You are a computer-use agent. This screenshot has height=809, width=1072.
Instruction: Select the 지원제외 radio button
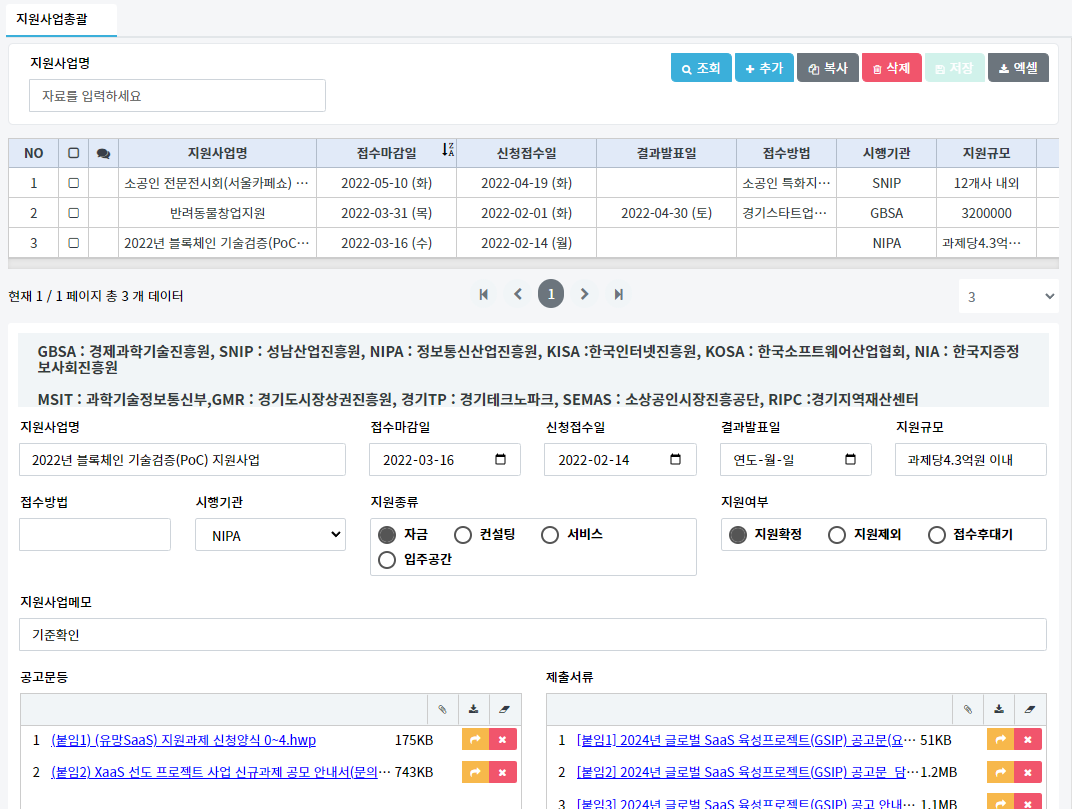click(837, 535)
